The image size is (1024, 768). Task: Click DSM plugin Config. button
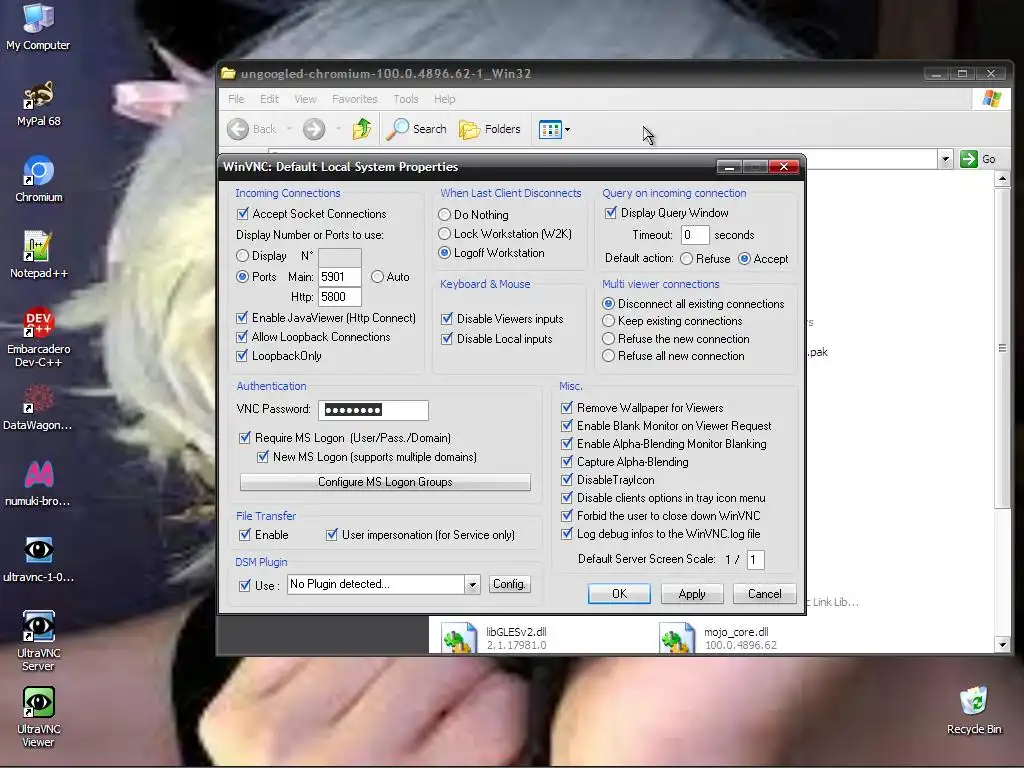(509, 584)
